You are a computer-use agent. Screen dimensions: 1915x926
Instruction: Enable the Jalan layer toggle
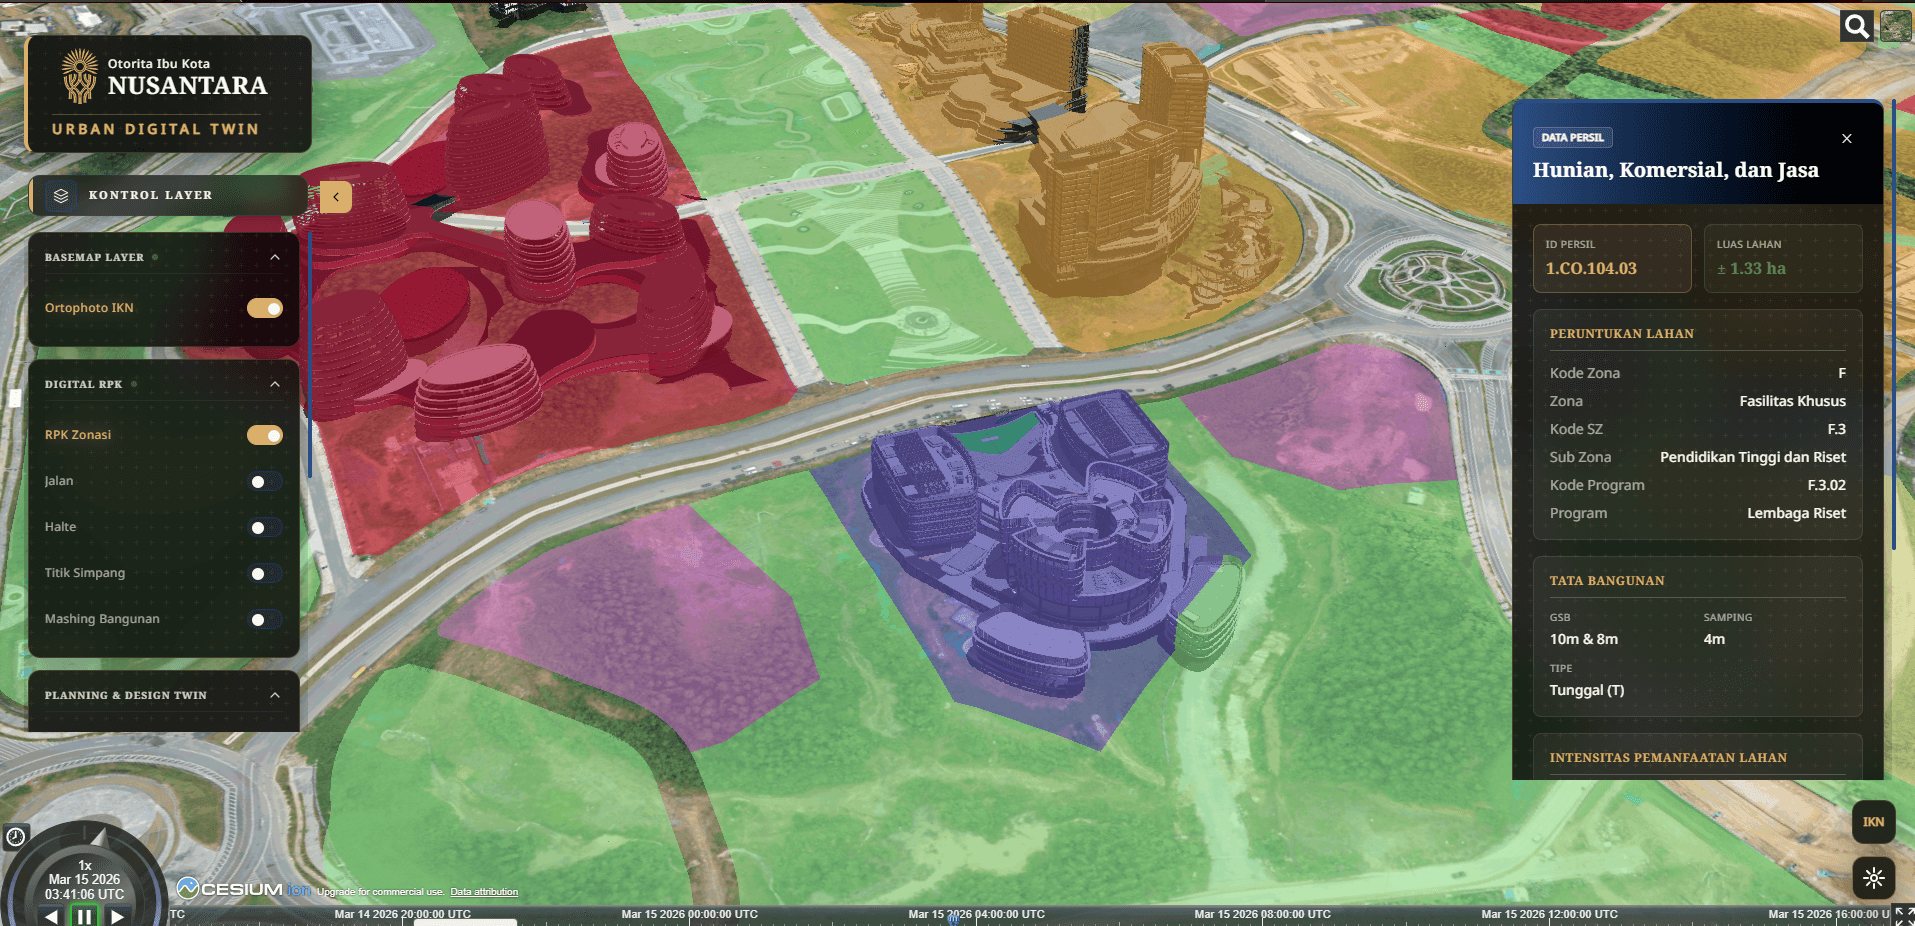265,482
